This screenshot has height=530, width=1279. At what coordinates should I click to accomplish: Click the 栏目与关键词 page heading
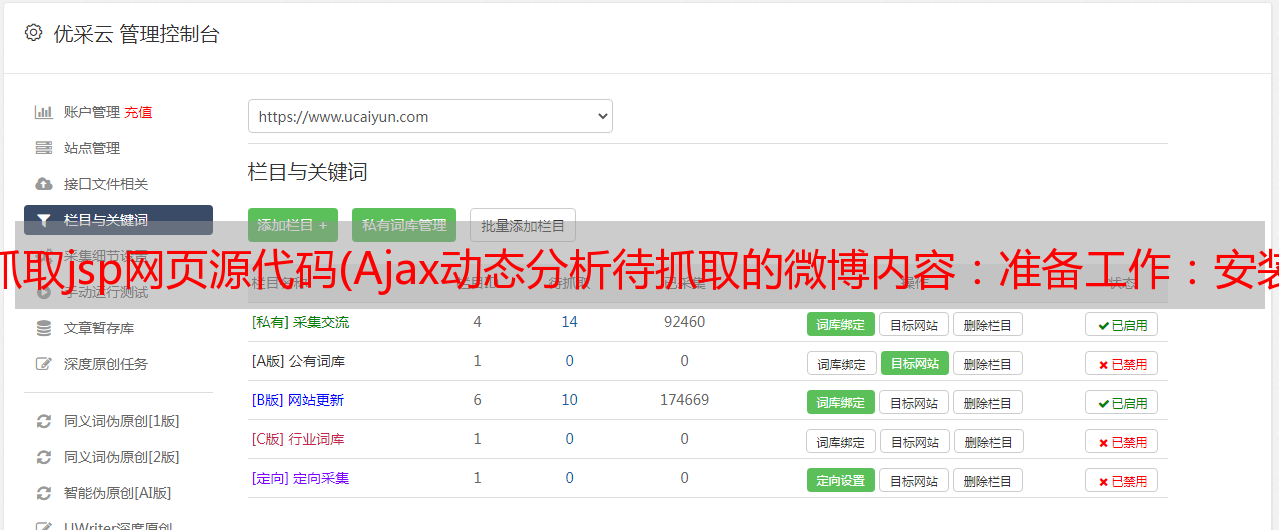point(308,172)
